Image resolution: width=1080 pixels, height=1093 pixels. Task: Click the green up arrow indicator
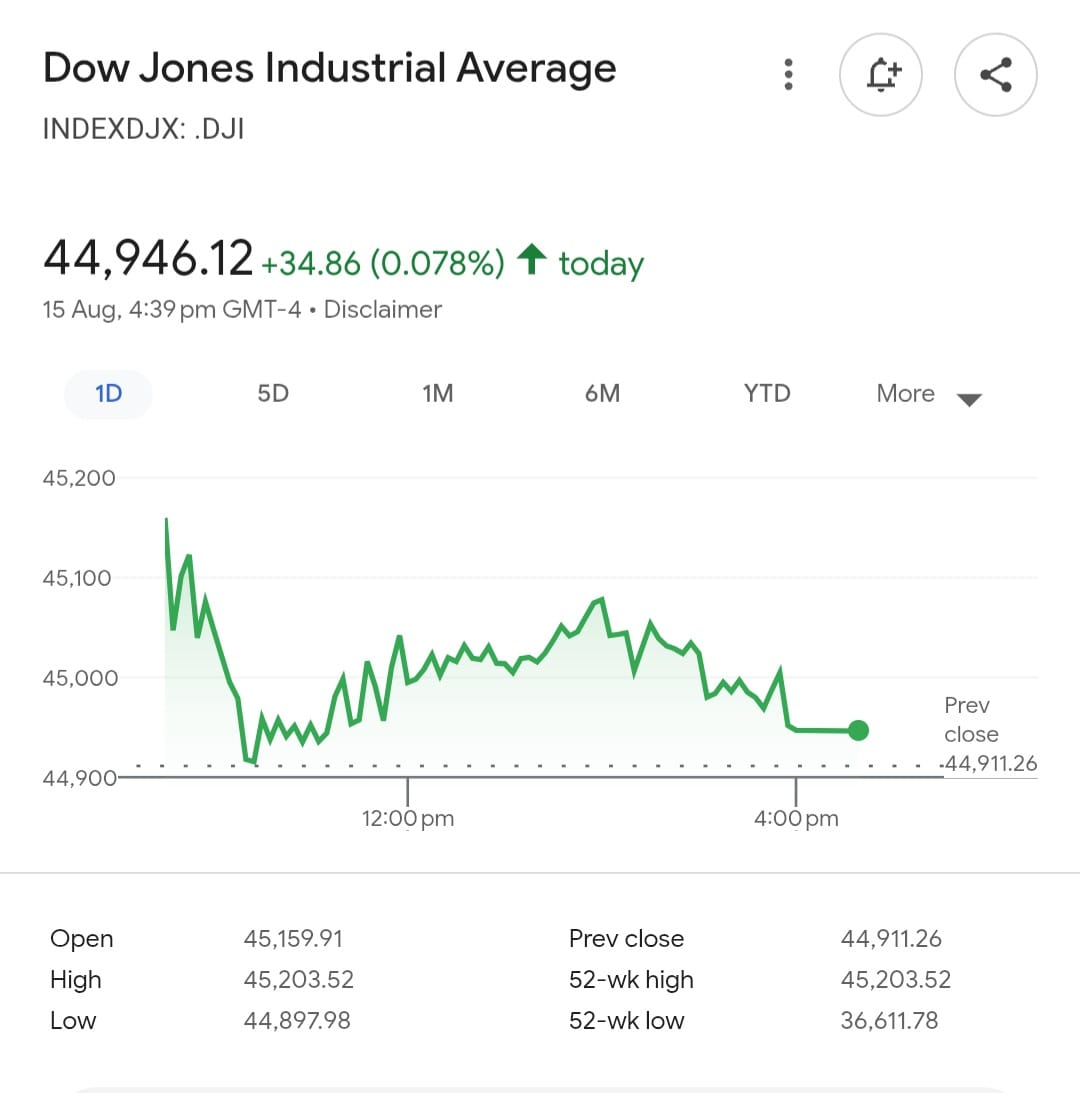click(x=532, y=260)
